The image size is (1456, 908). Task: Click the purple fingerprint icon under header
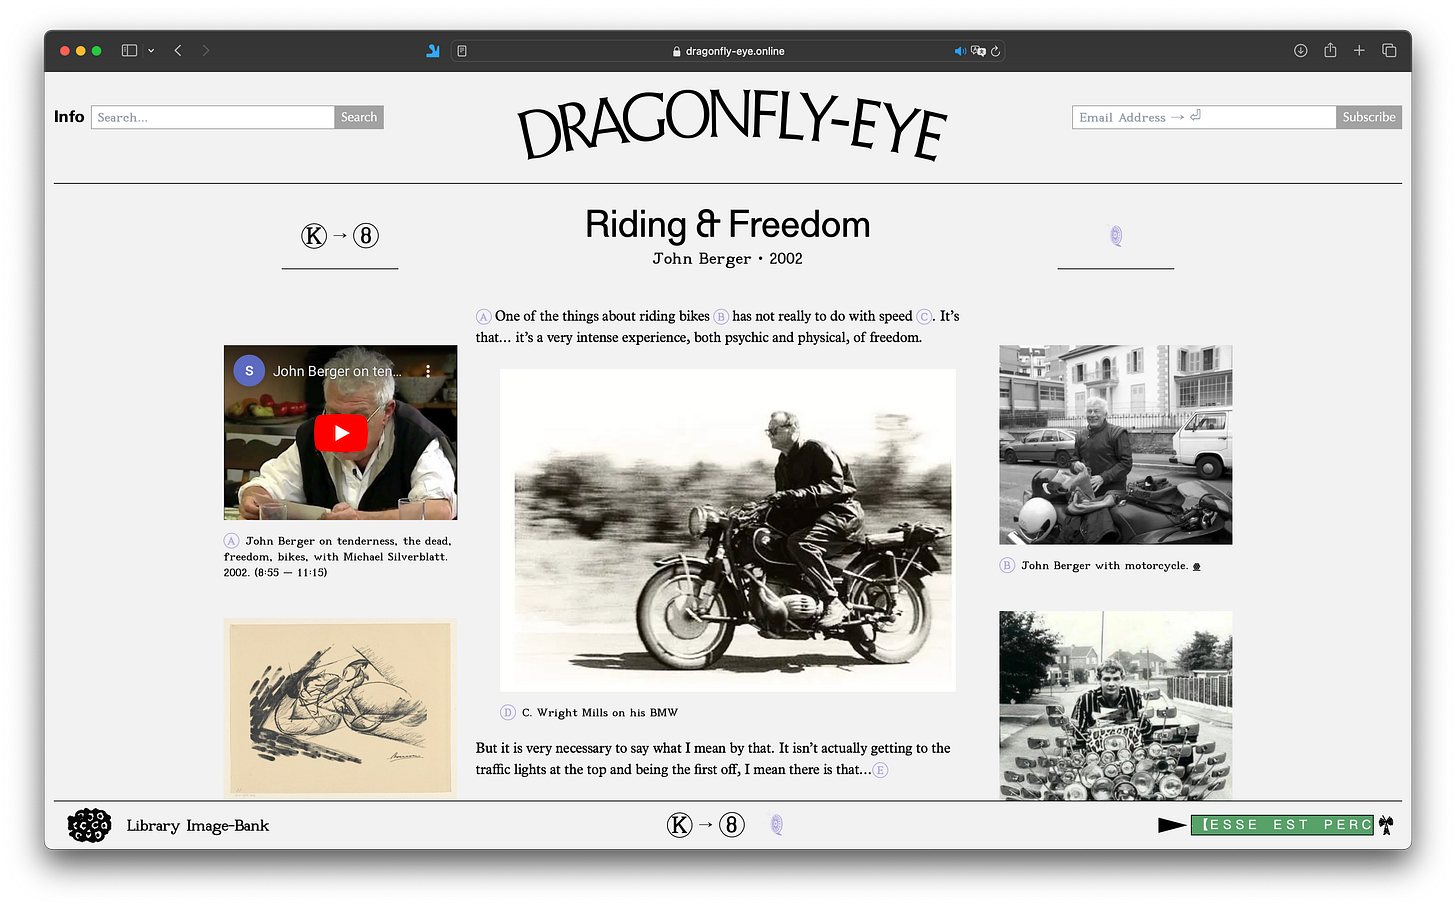1116,236
